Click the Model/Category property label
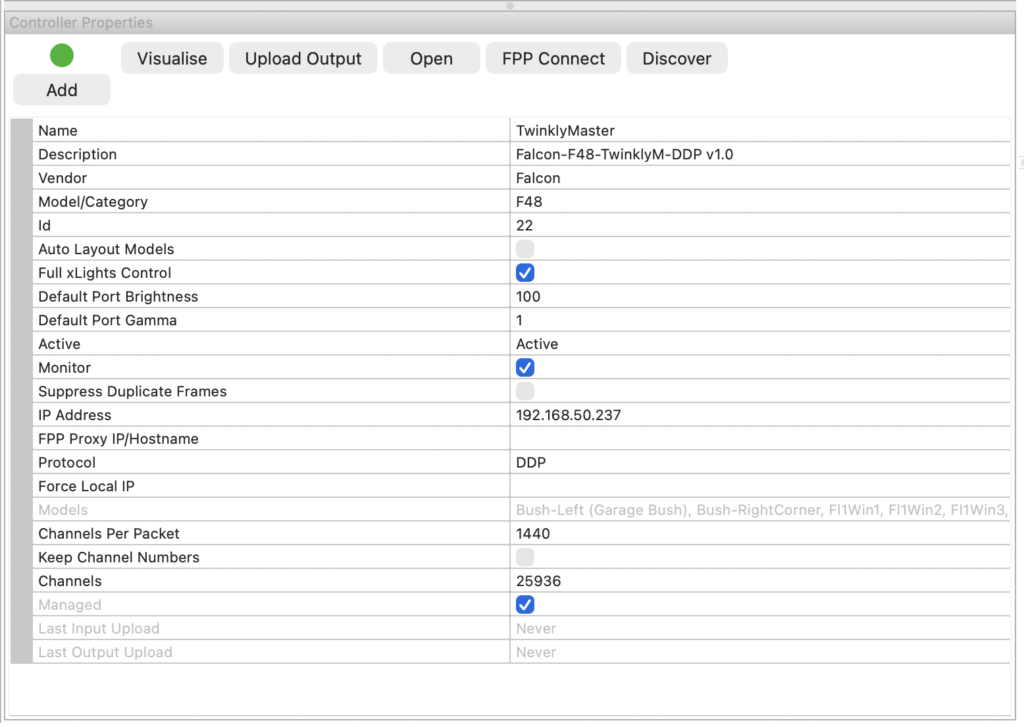The height and width of the screenshot is (727, 1024). (x=93, y=202)
